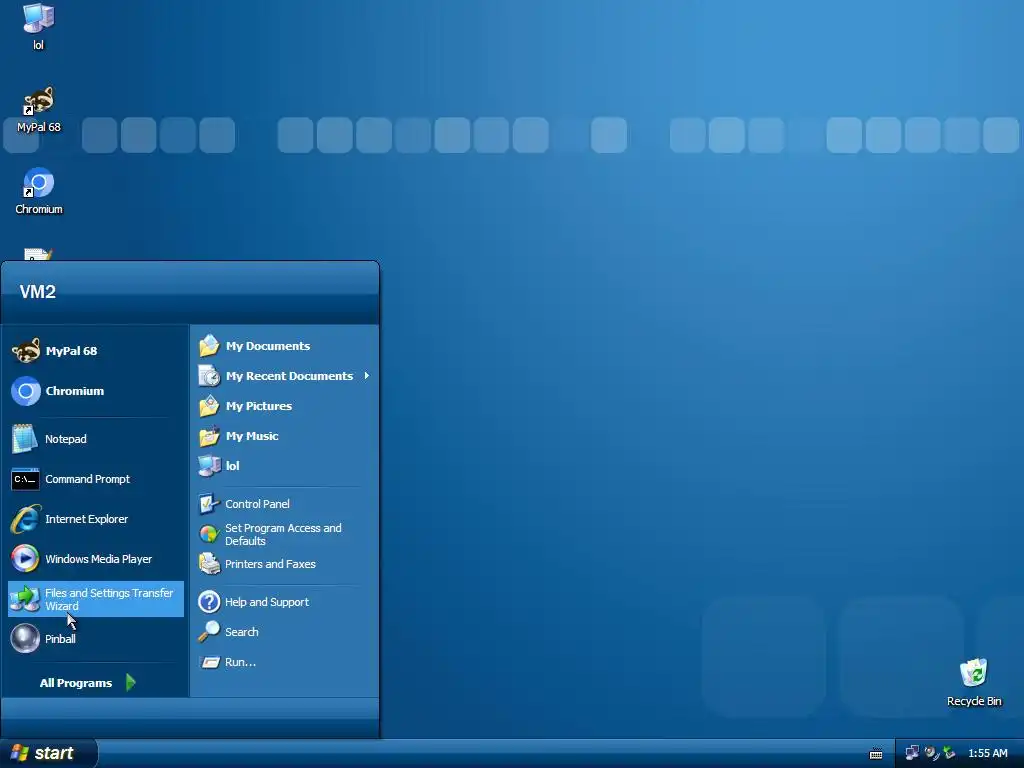Open Notepad from the Start menu

pos(95,439)
